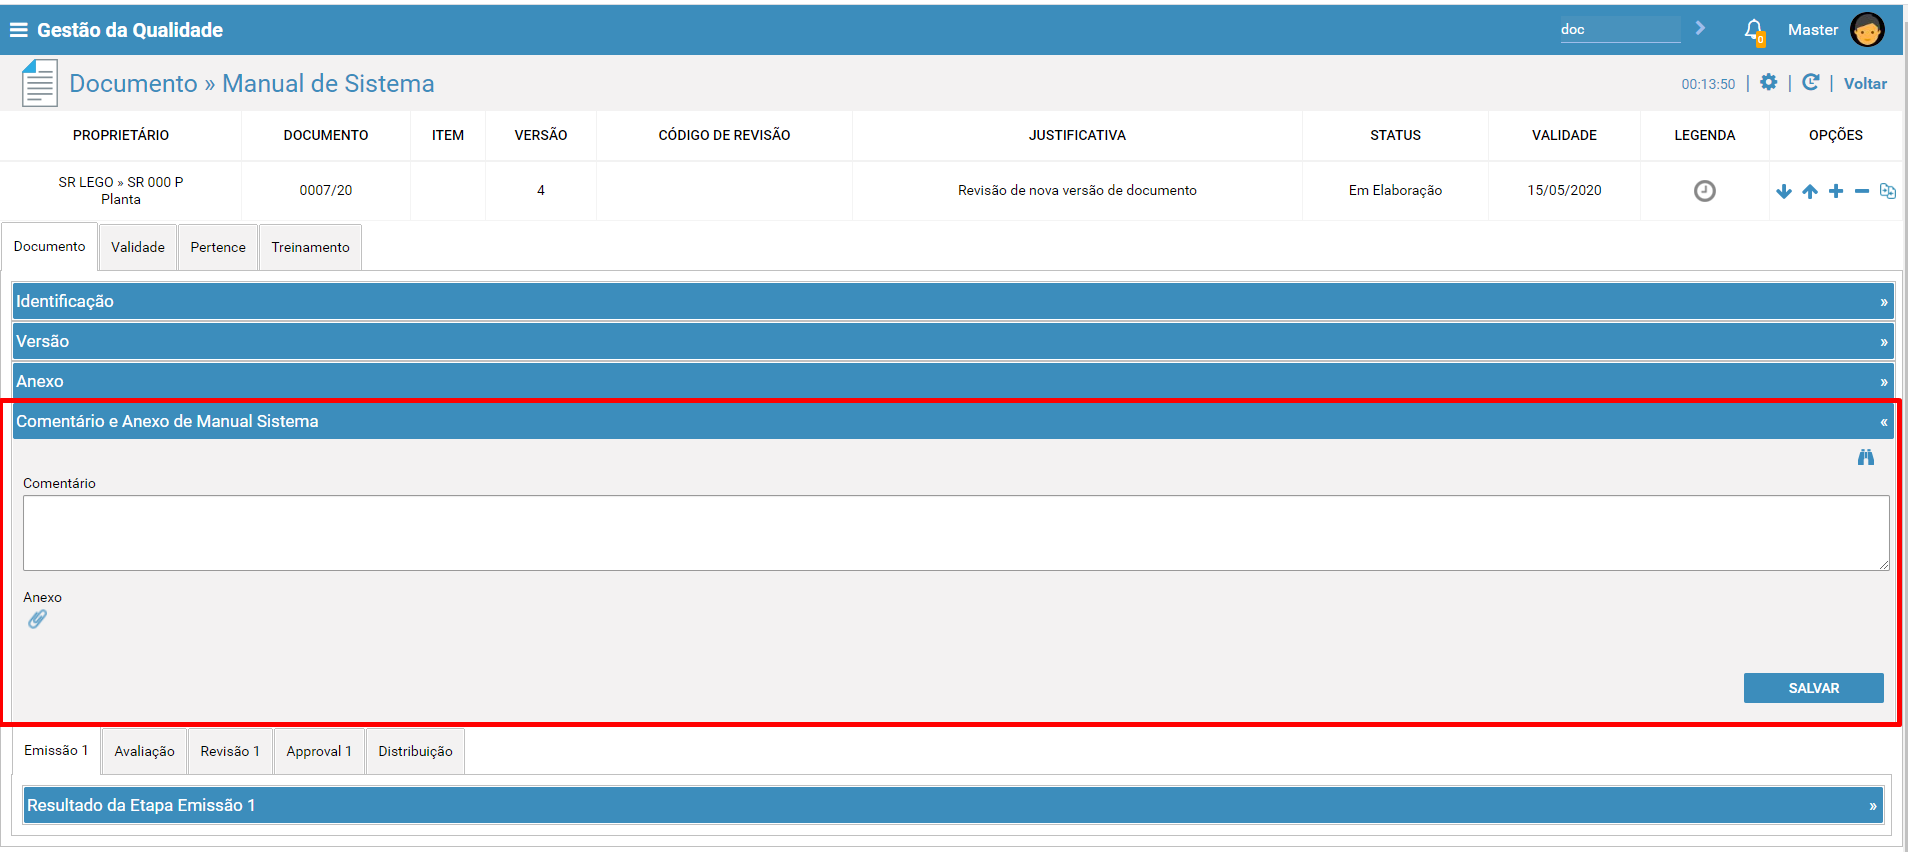Image resolution: width=1908 pixels, height=852 pixels.
Task: Expand Resultado da Etapa Emissão 1
Action: 953,805
